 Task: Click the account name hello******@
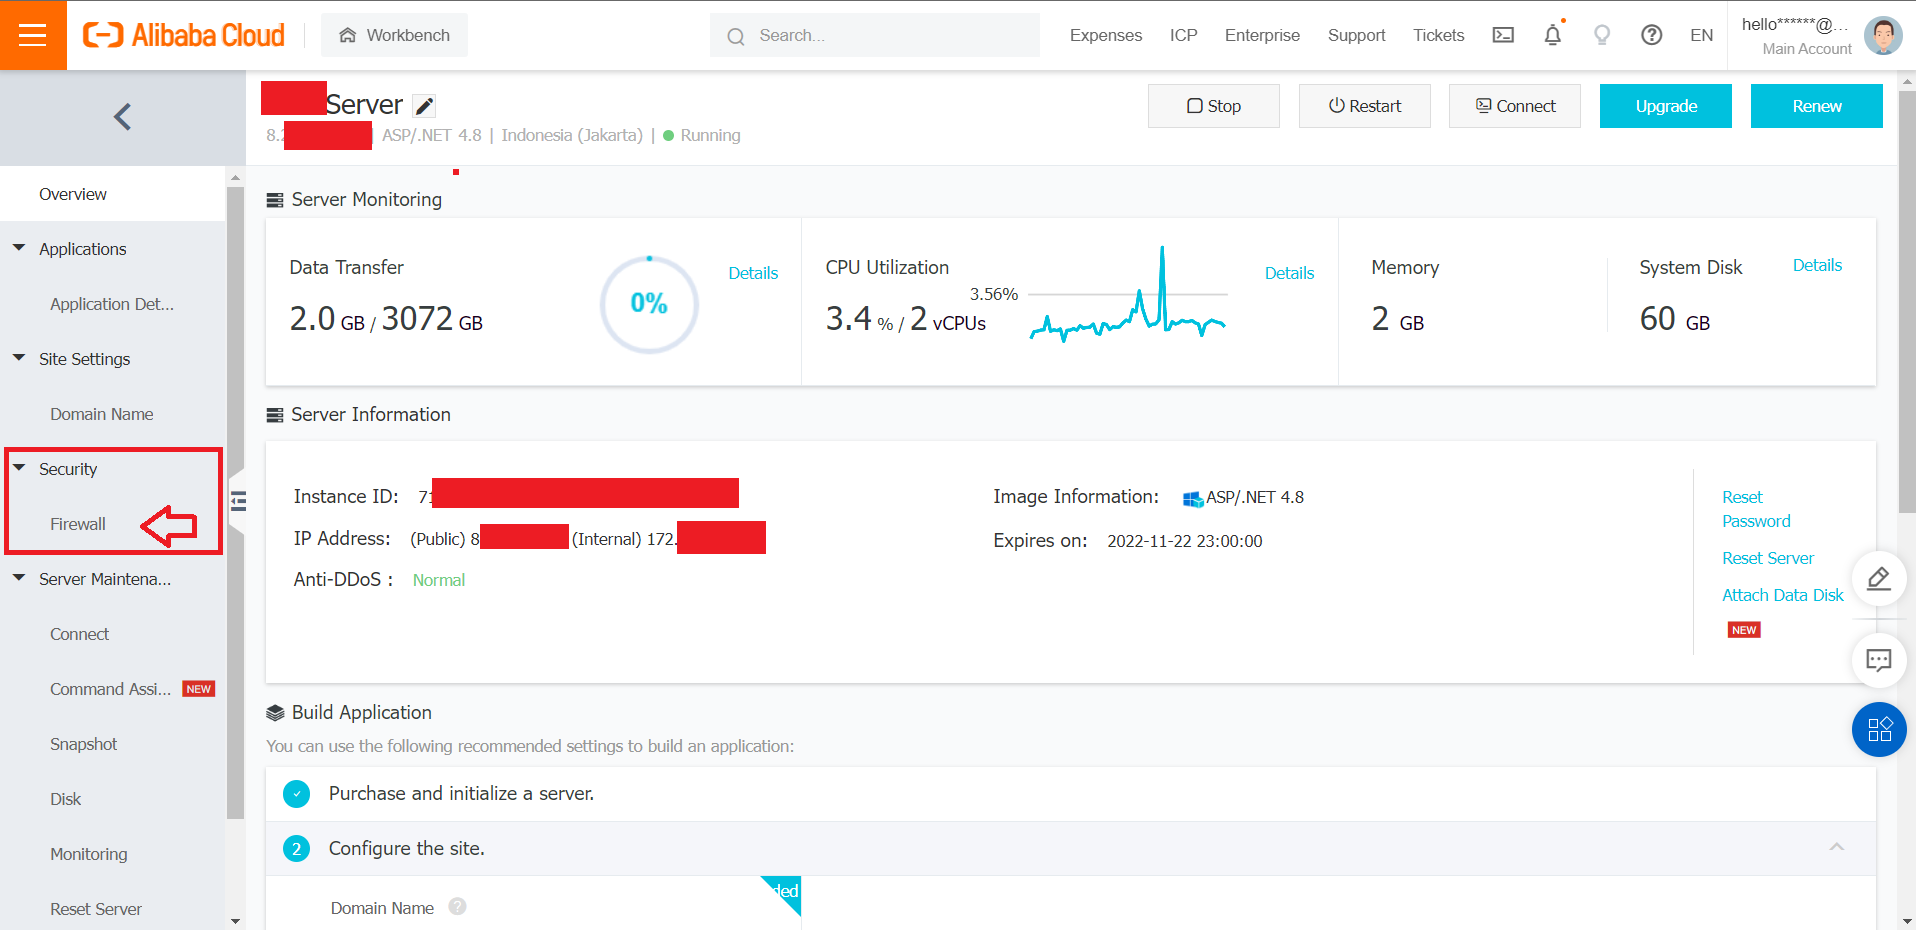pos(1794,24)
